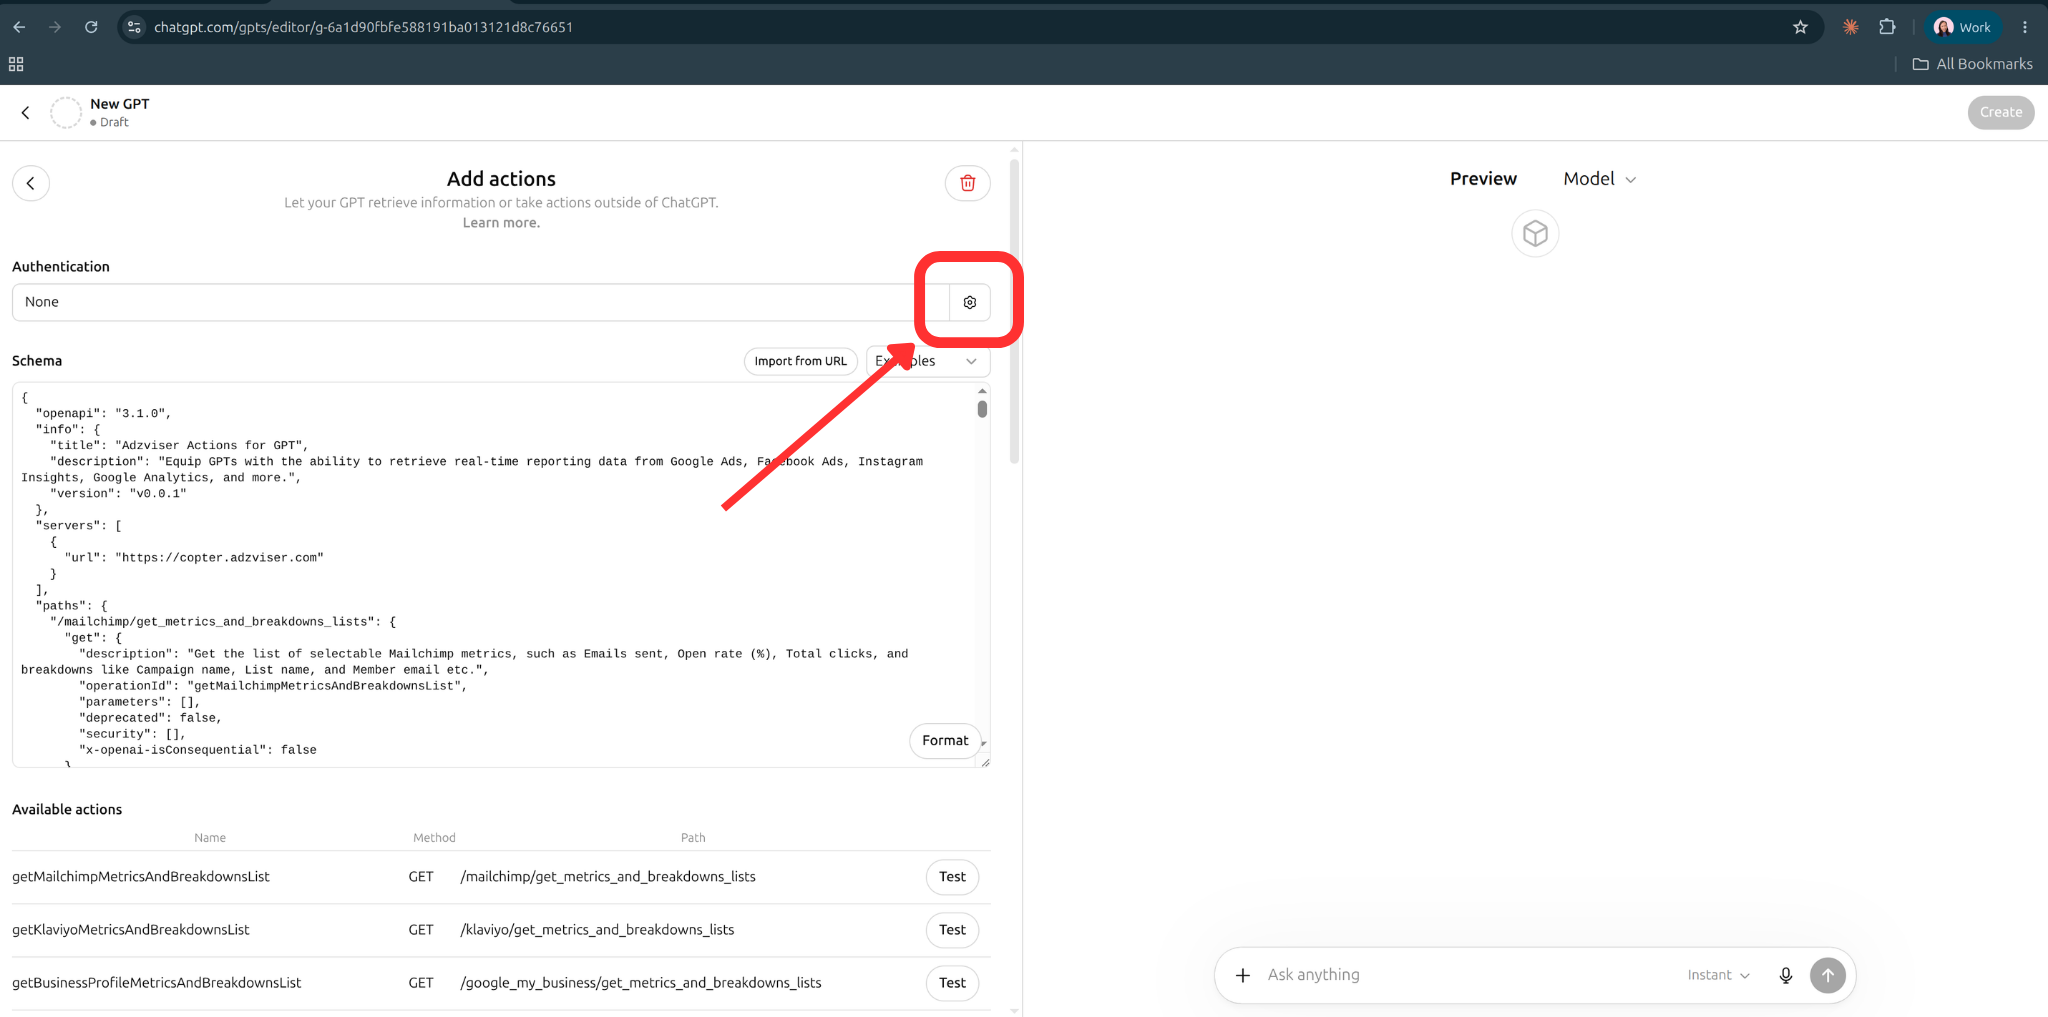The image size is (2048, 1017).
Task: Open the Examples dropdown
Action: pos(928,361)
